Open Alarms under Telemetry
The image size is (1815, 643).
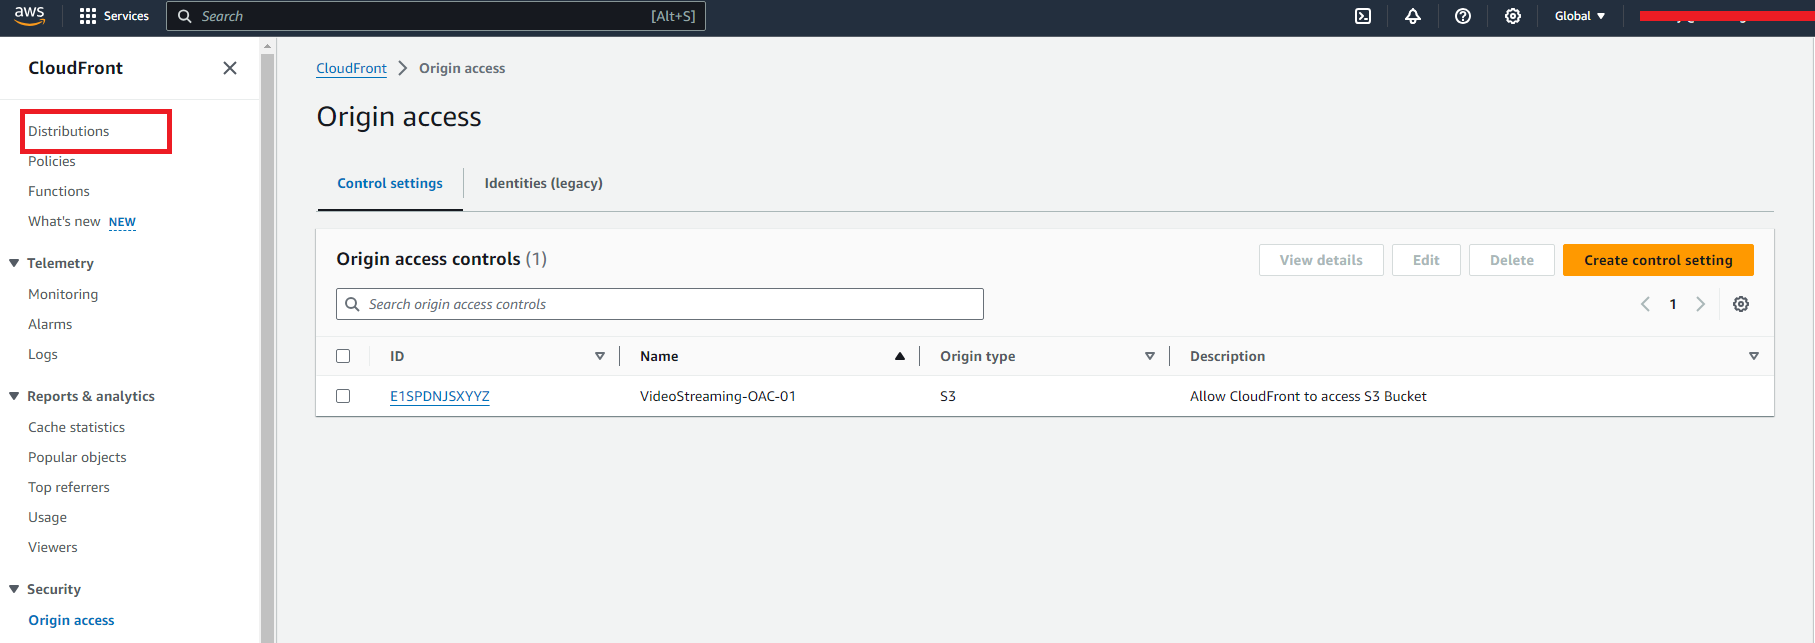[x=50, y=324]
